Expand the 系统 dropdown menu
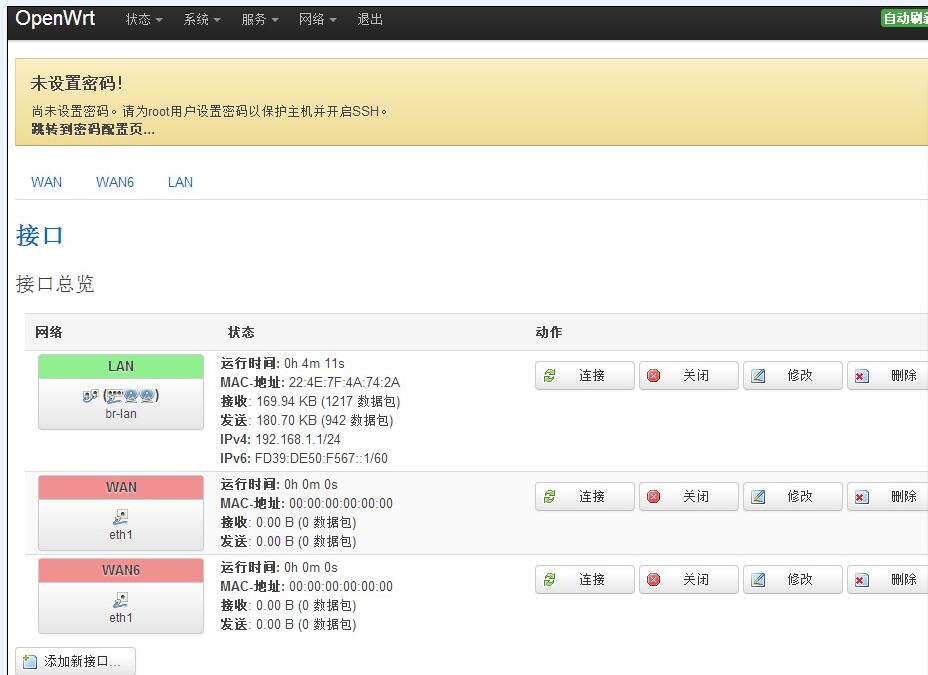Image resolution: width=928 pixels, height=675 pixels. (x=201, y=20)
